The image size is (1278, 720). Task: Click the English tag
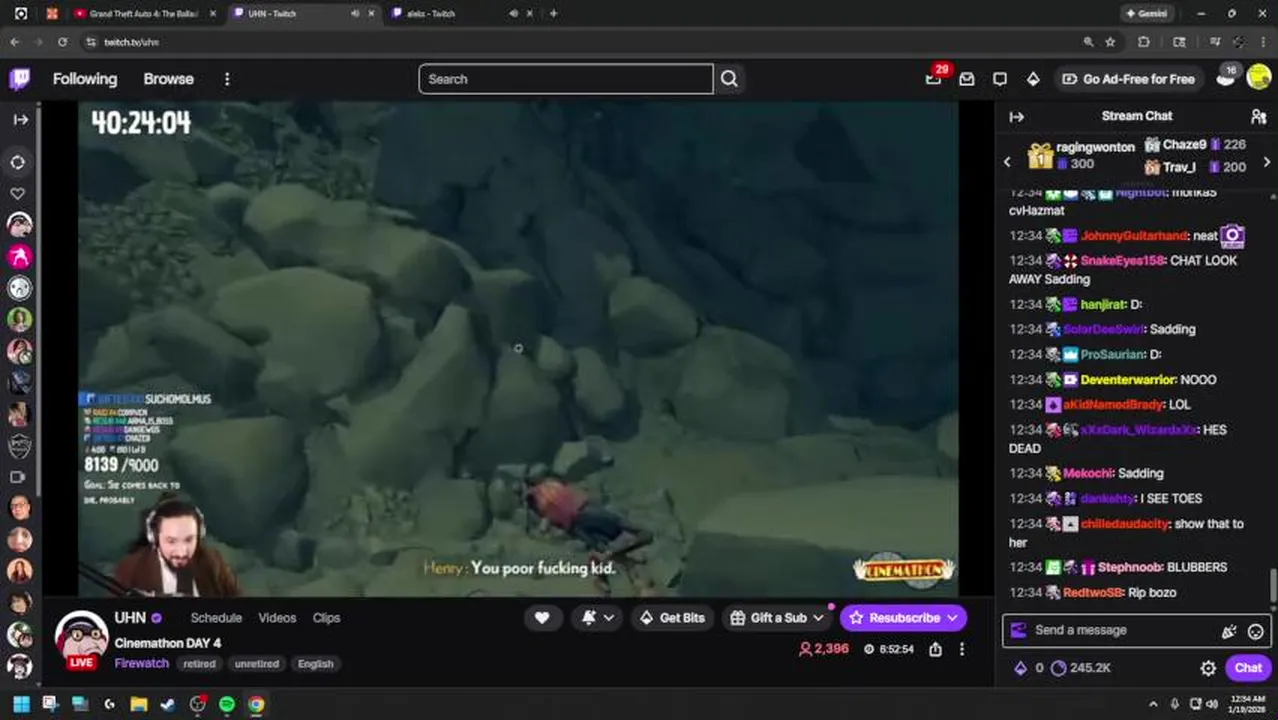(x=316, y=664)
